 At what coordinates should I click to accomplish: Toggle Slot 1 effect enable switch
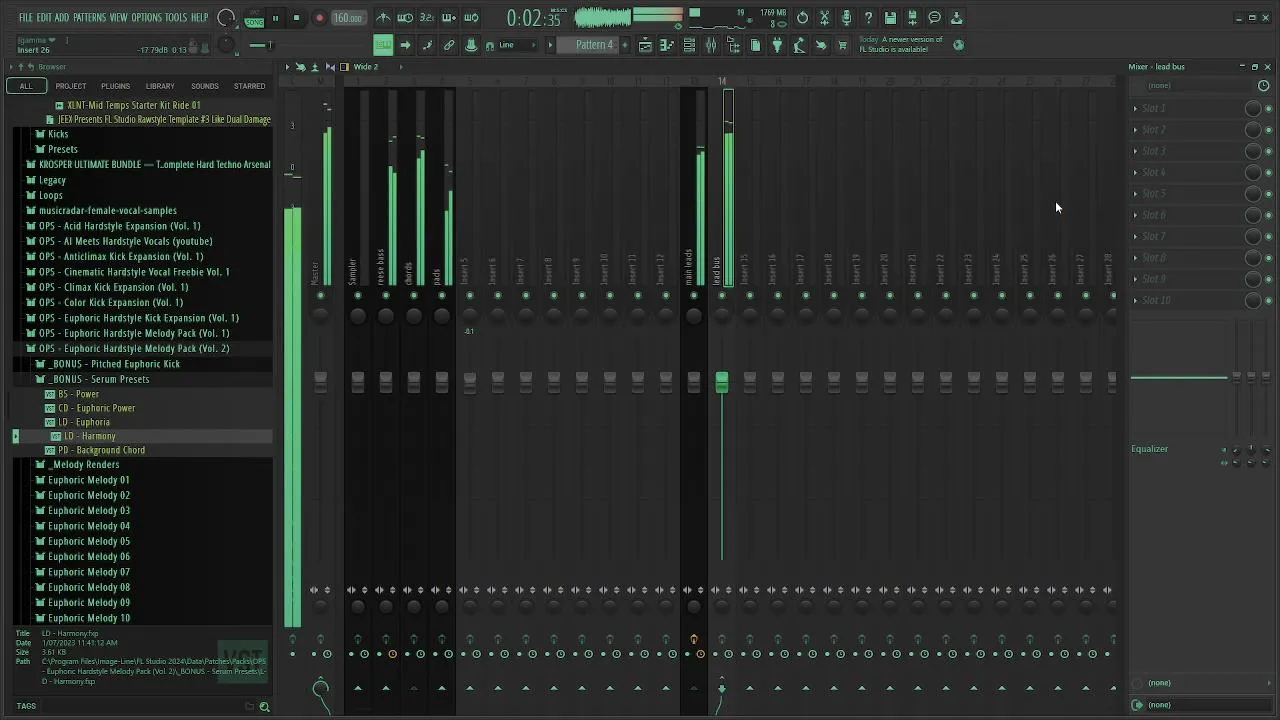point(1269,108)
